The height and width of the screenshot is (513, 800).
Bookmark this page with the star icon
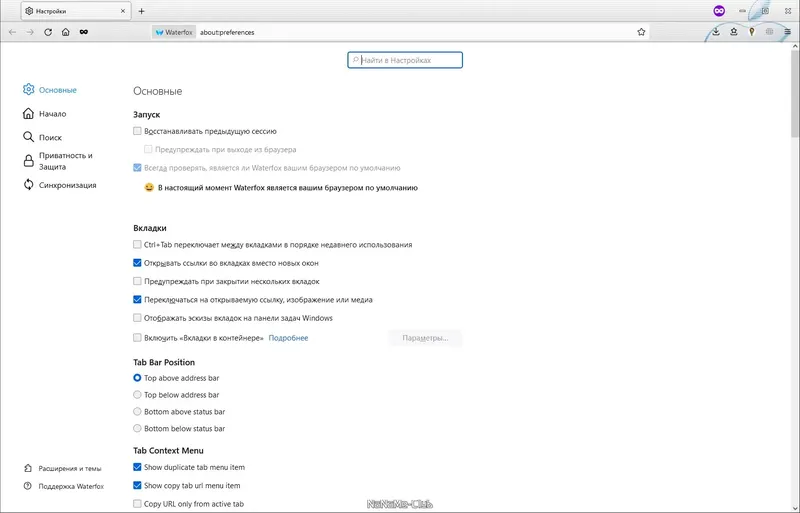point(641,32)
